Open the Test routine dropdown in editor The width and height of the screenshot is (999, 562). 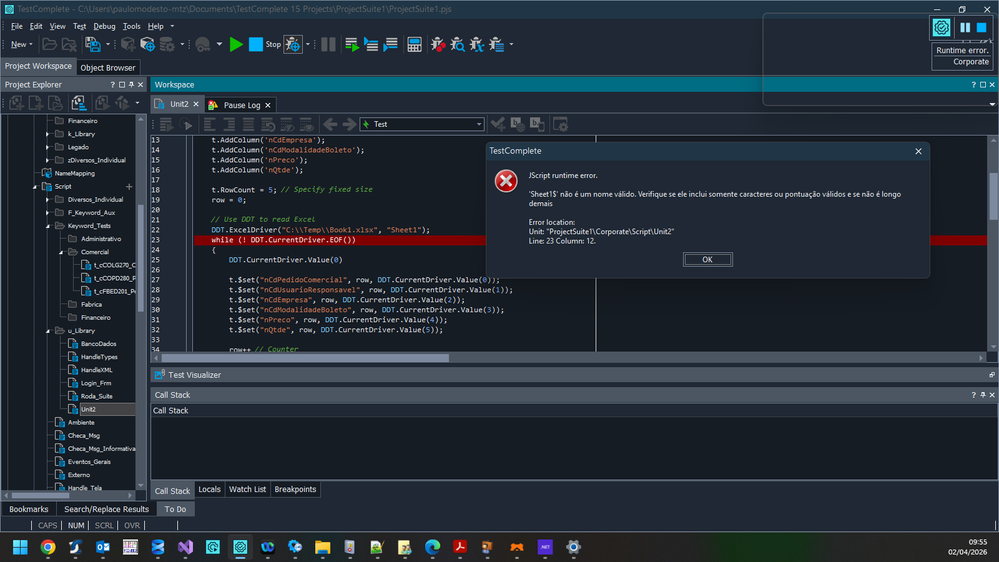[x=479, y=124]
